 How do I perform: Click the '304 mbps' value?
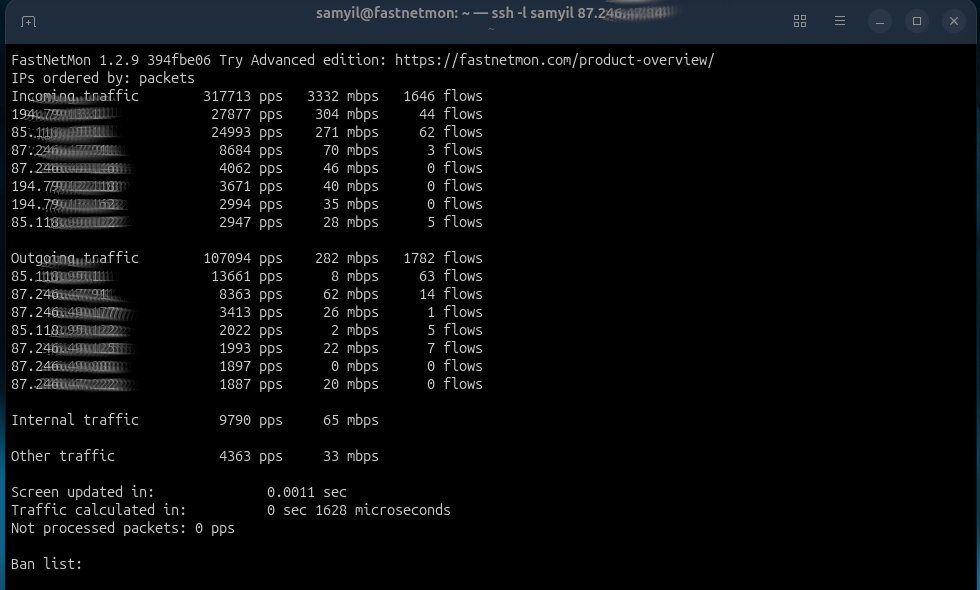[x=347, y=114]
